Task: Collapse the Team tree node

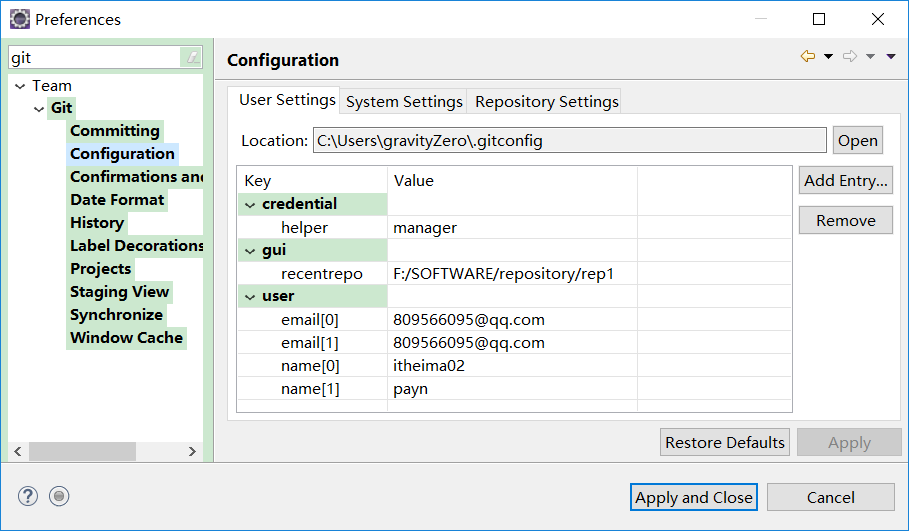Action: (x=20, y=86)
